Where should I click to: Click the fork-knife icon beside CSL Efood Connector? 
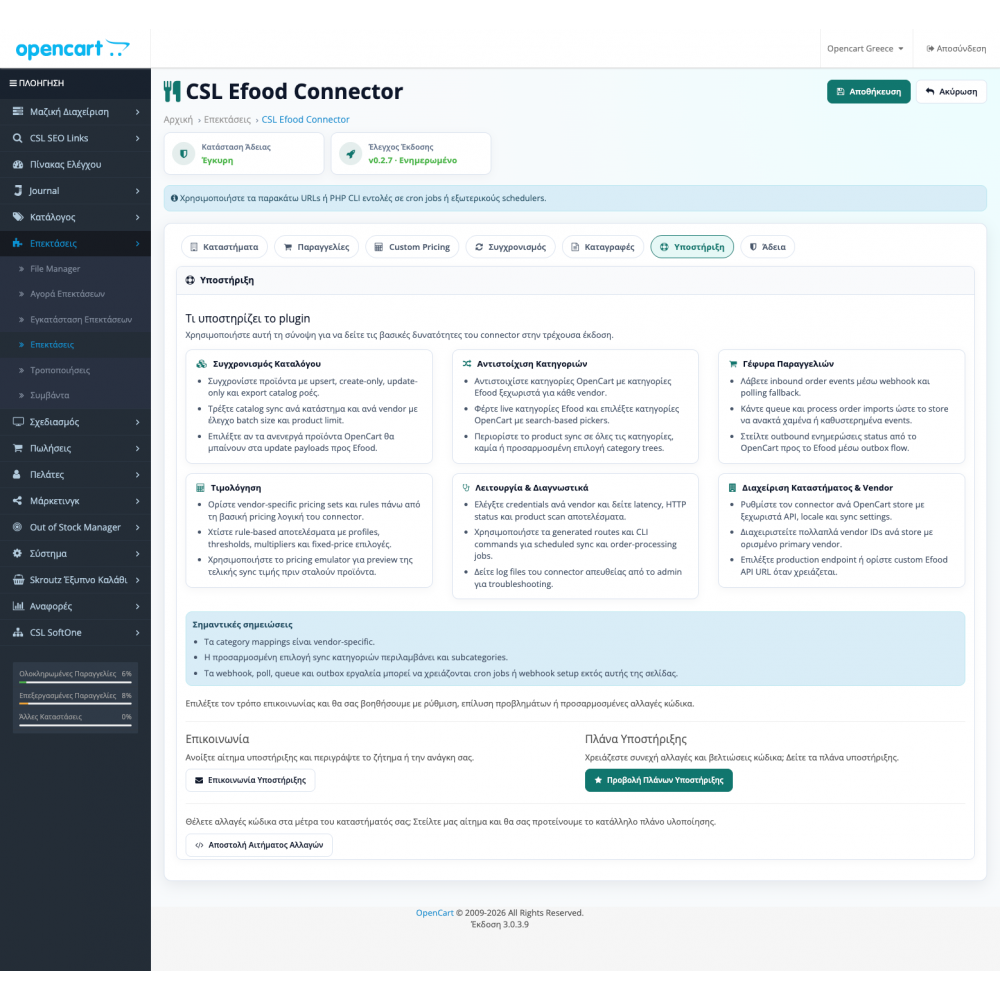click(x=172, y=91)
